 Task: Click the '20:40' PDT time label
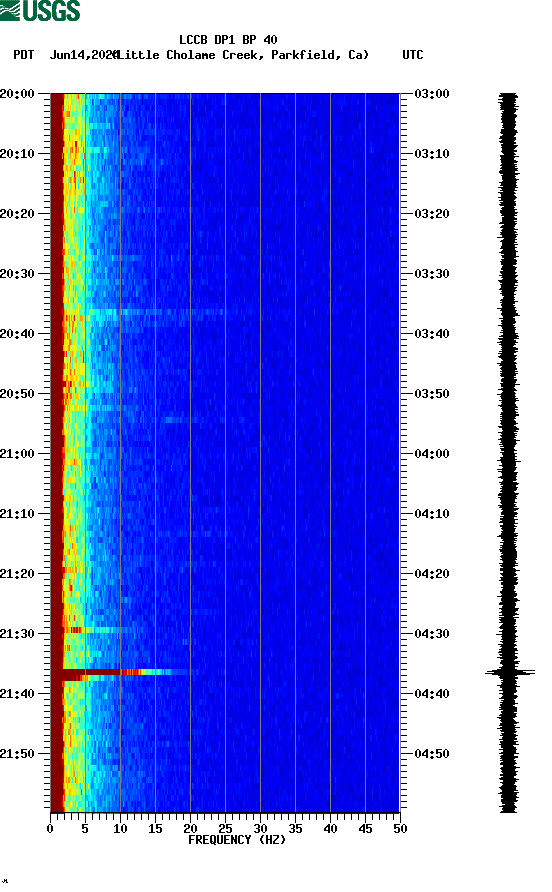pyautogui.click(x=18, y=334)
